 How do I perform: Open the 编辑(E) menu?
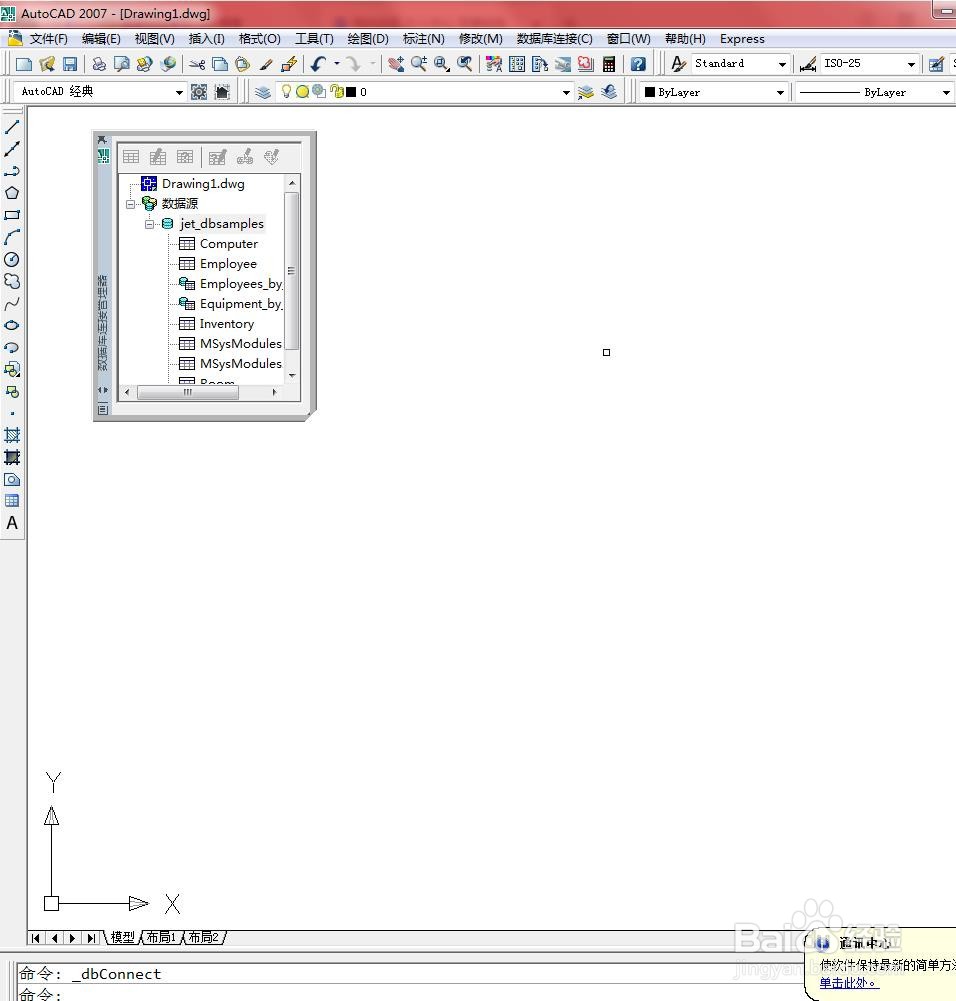point(101,39)
